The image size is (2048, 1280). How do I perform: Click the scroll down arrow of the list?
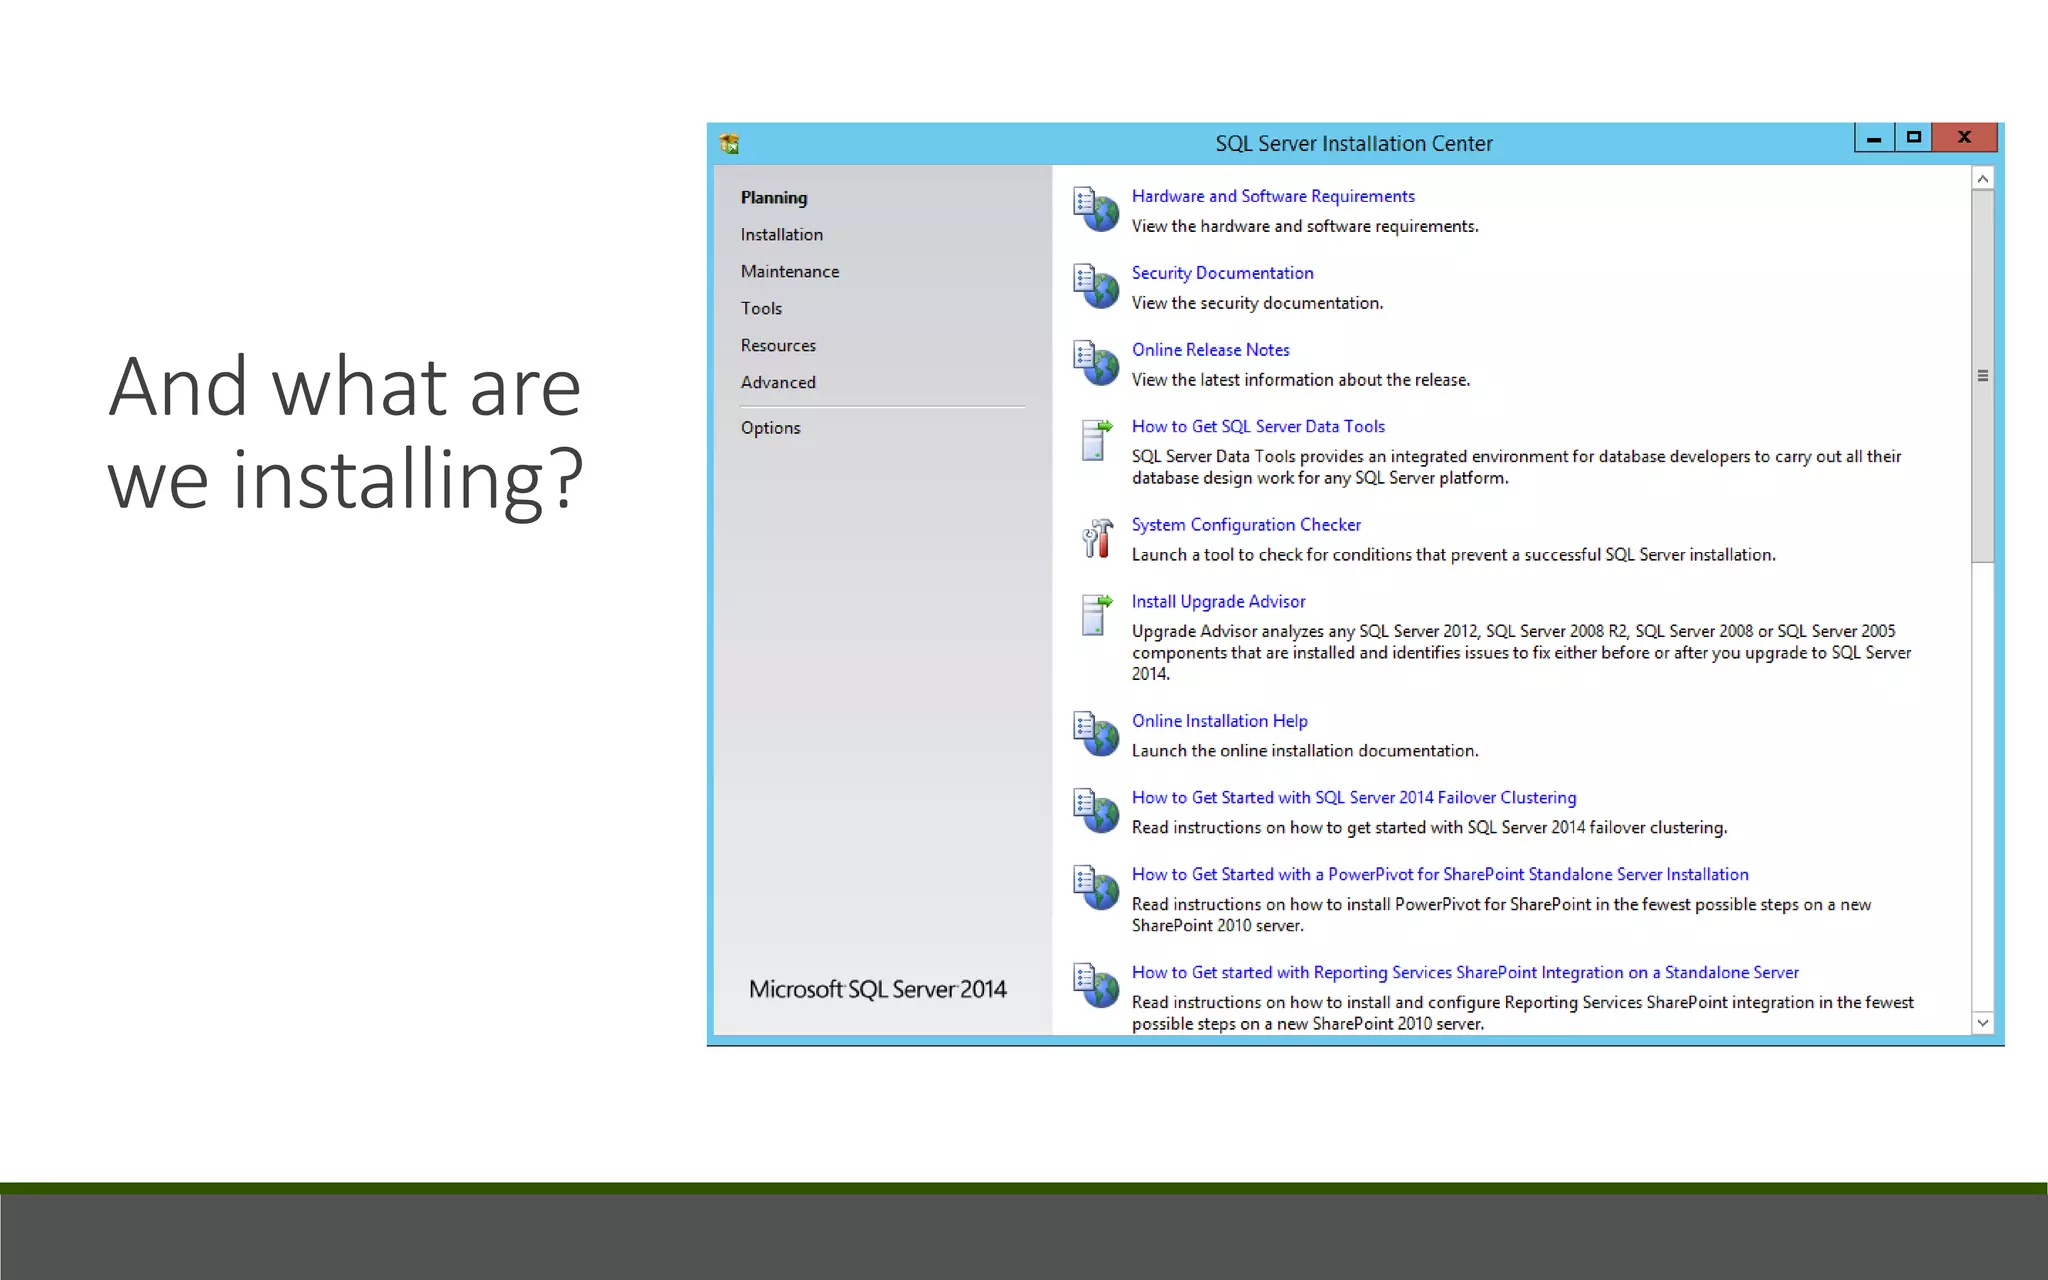1982,1022
